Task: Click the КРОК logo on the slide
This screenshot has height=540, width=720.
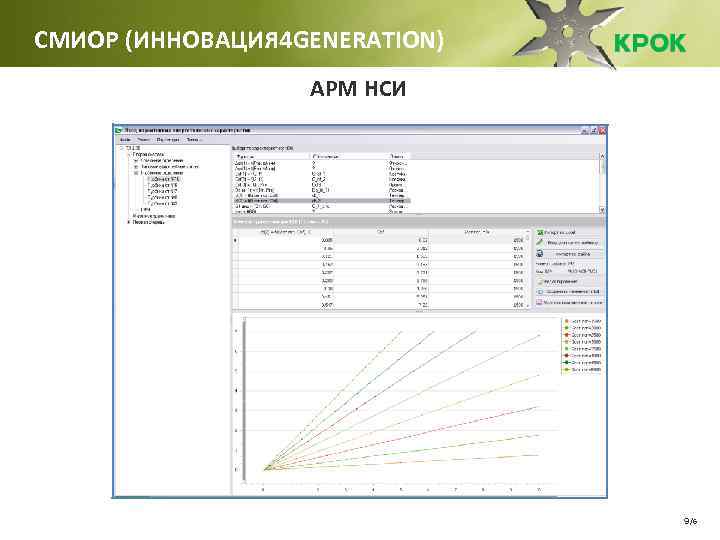Action: [x=650, y=43]
